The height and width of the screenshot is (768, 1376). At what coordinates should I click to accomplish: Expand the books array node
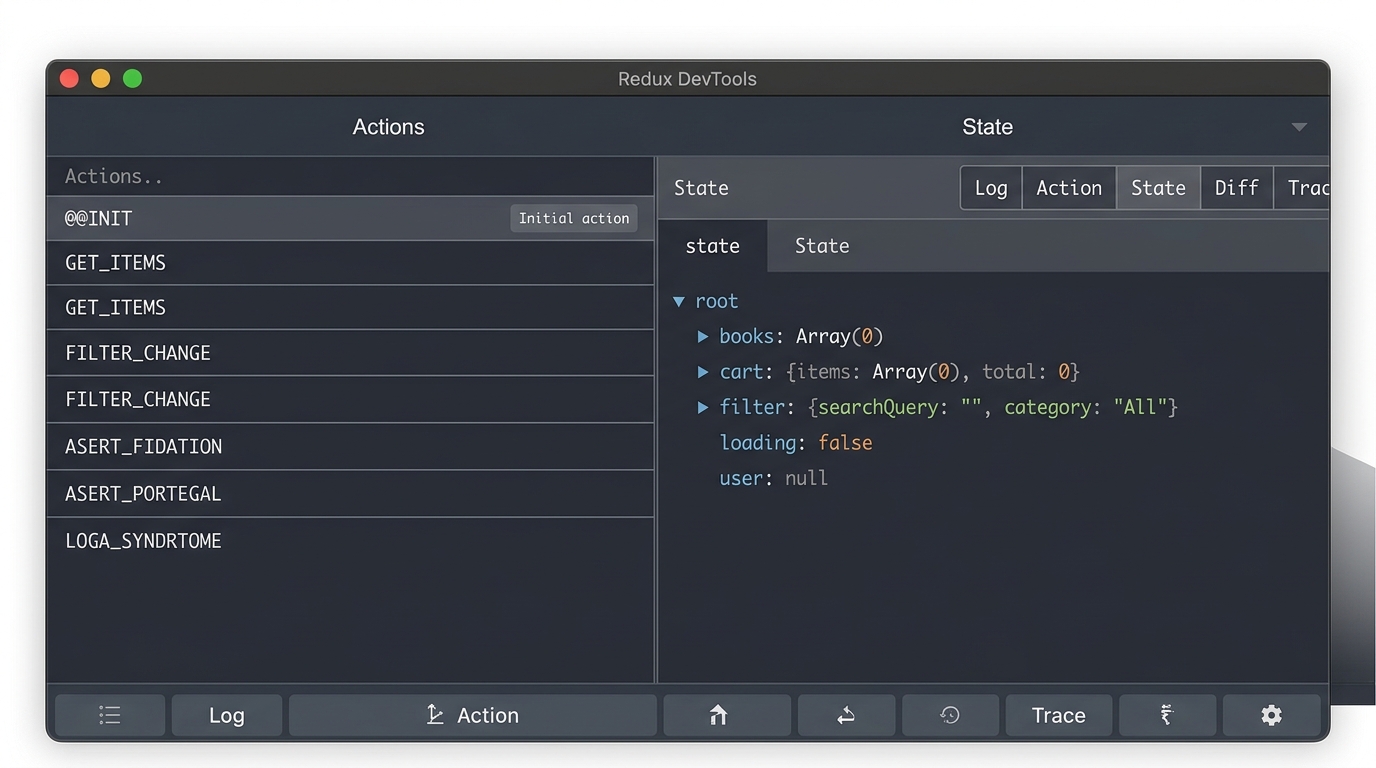click(703, 336)
